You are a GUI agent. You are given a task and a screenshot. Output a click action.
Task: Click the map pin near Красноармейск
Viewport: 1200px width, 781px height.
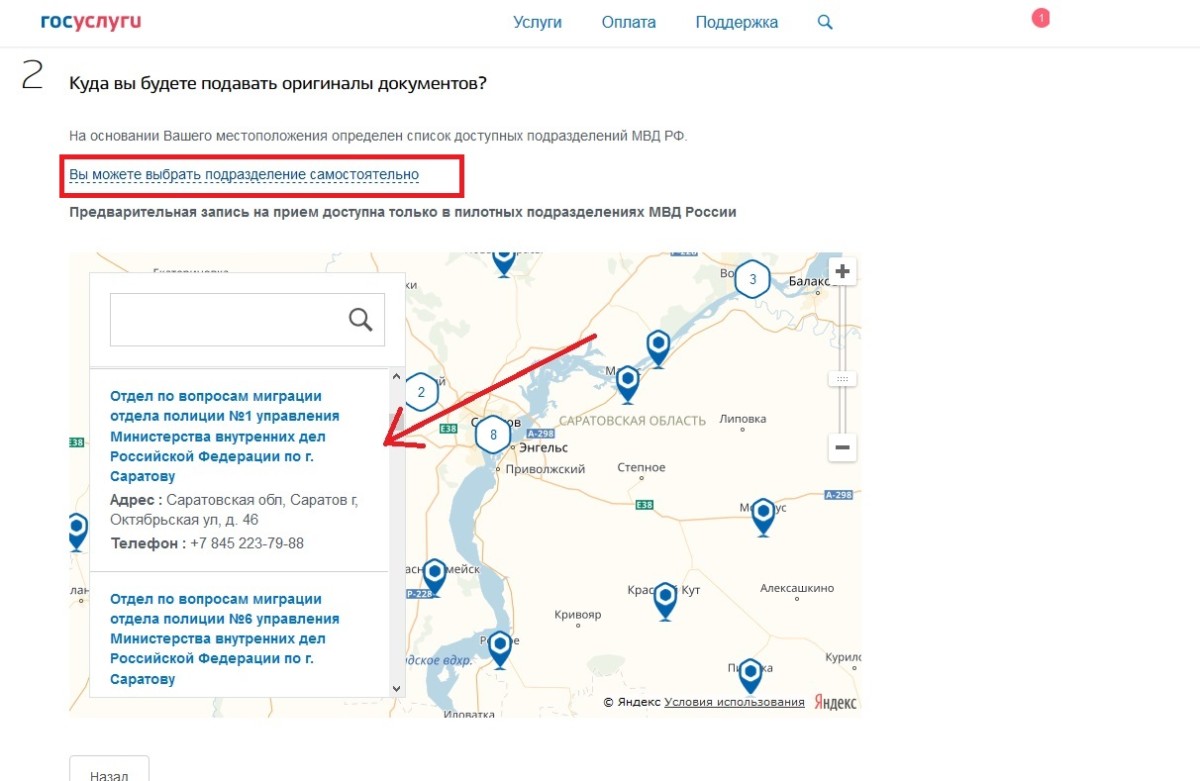[434, 573]
